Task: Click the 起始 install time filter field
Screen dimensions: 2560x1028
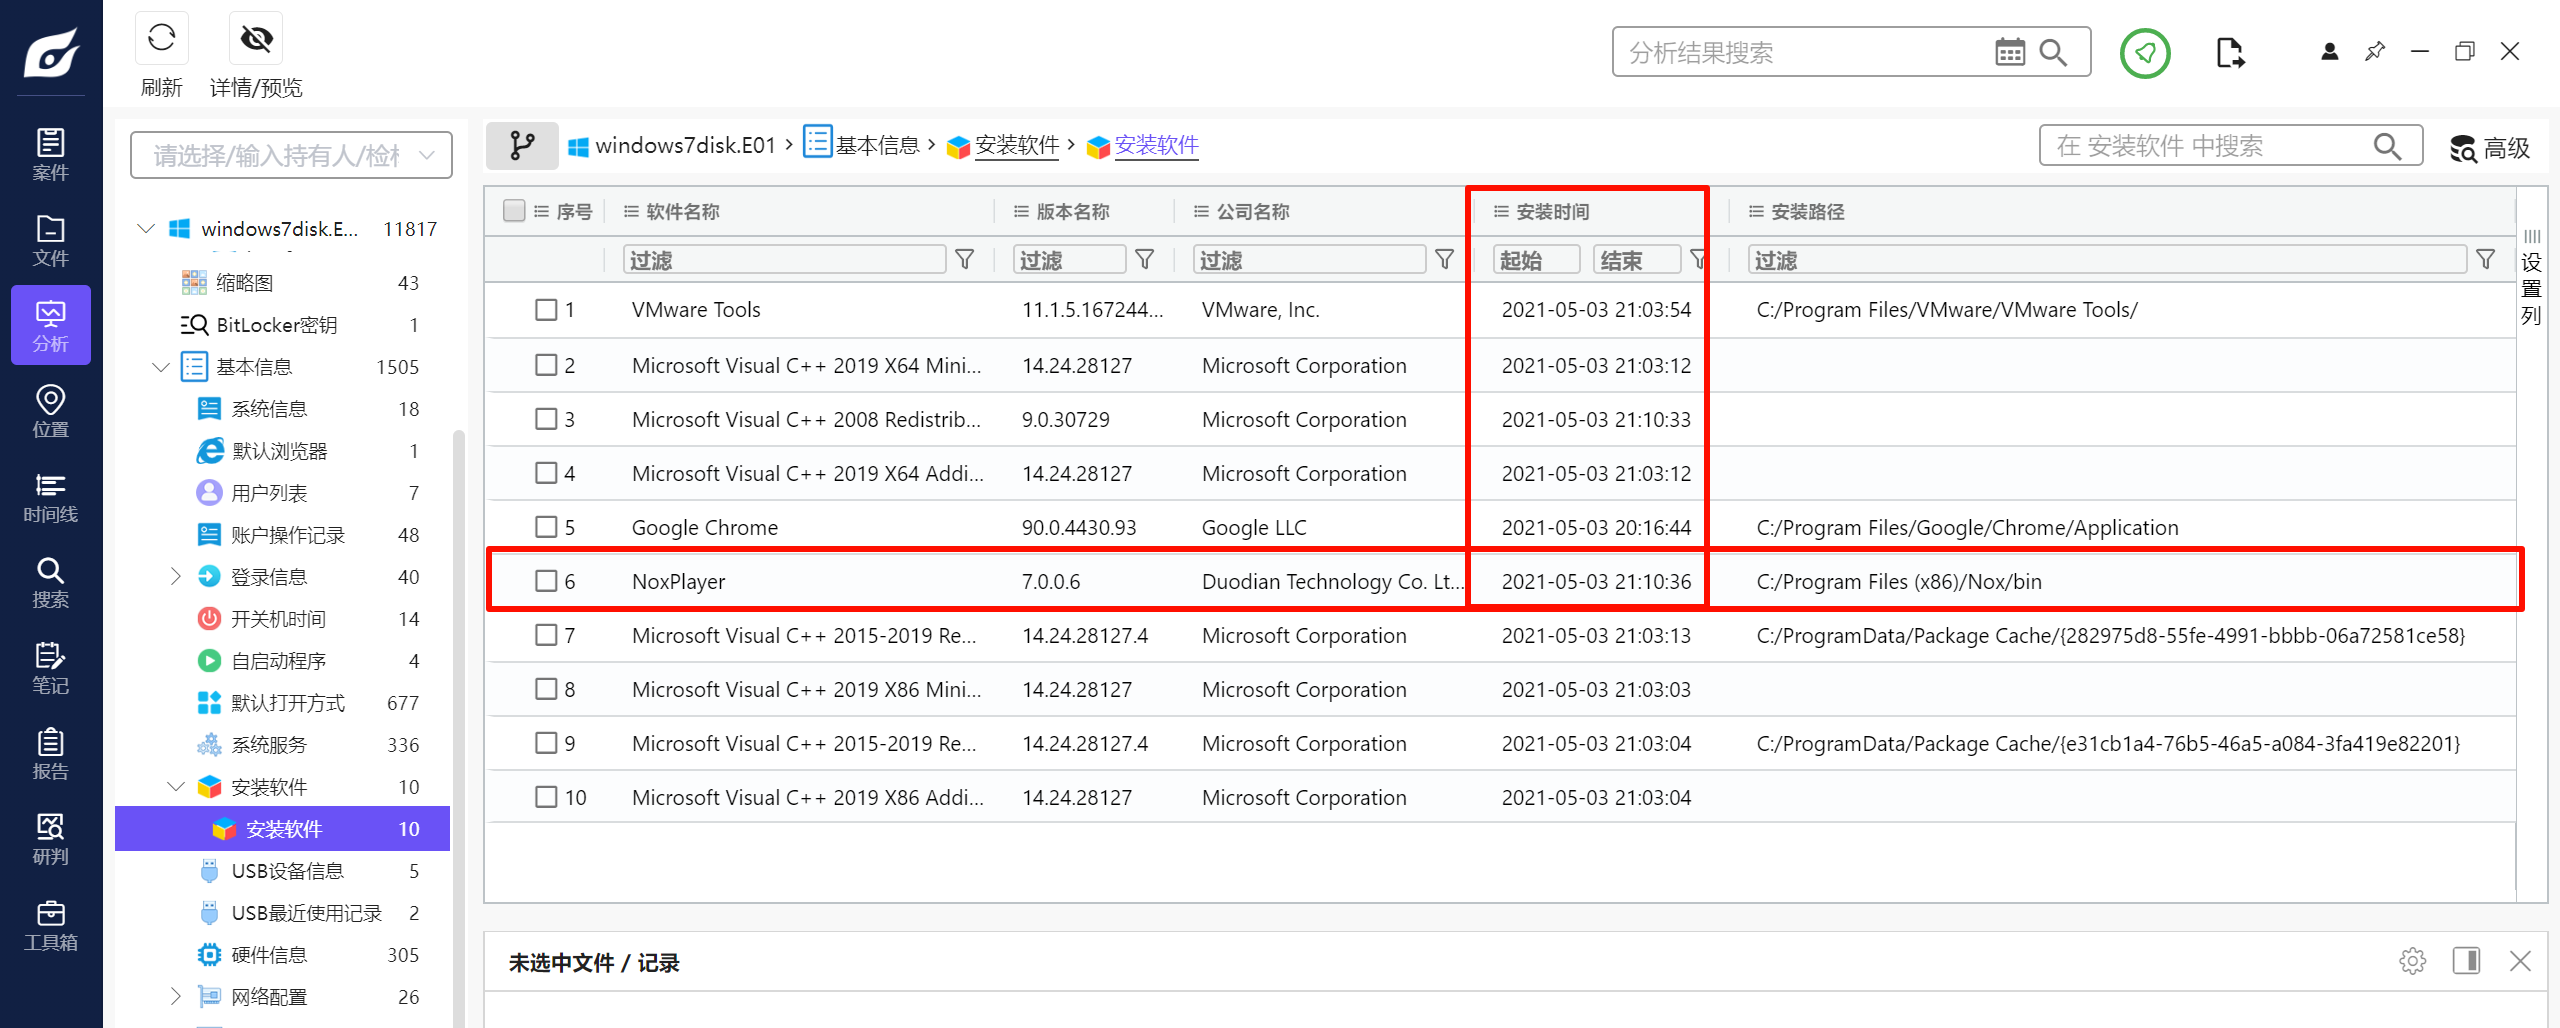Action: (1536, 260)
